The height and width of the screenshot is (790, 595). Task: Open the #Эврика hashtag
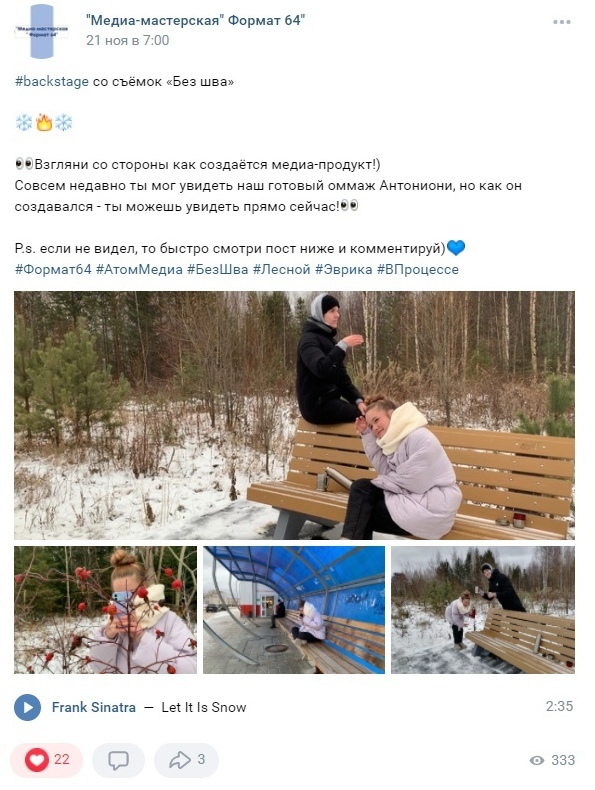pos(344,270)
